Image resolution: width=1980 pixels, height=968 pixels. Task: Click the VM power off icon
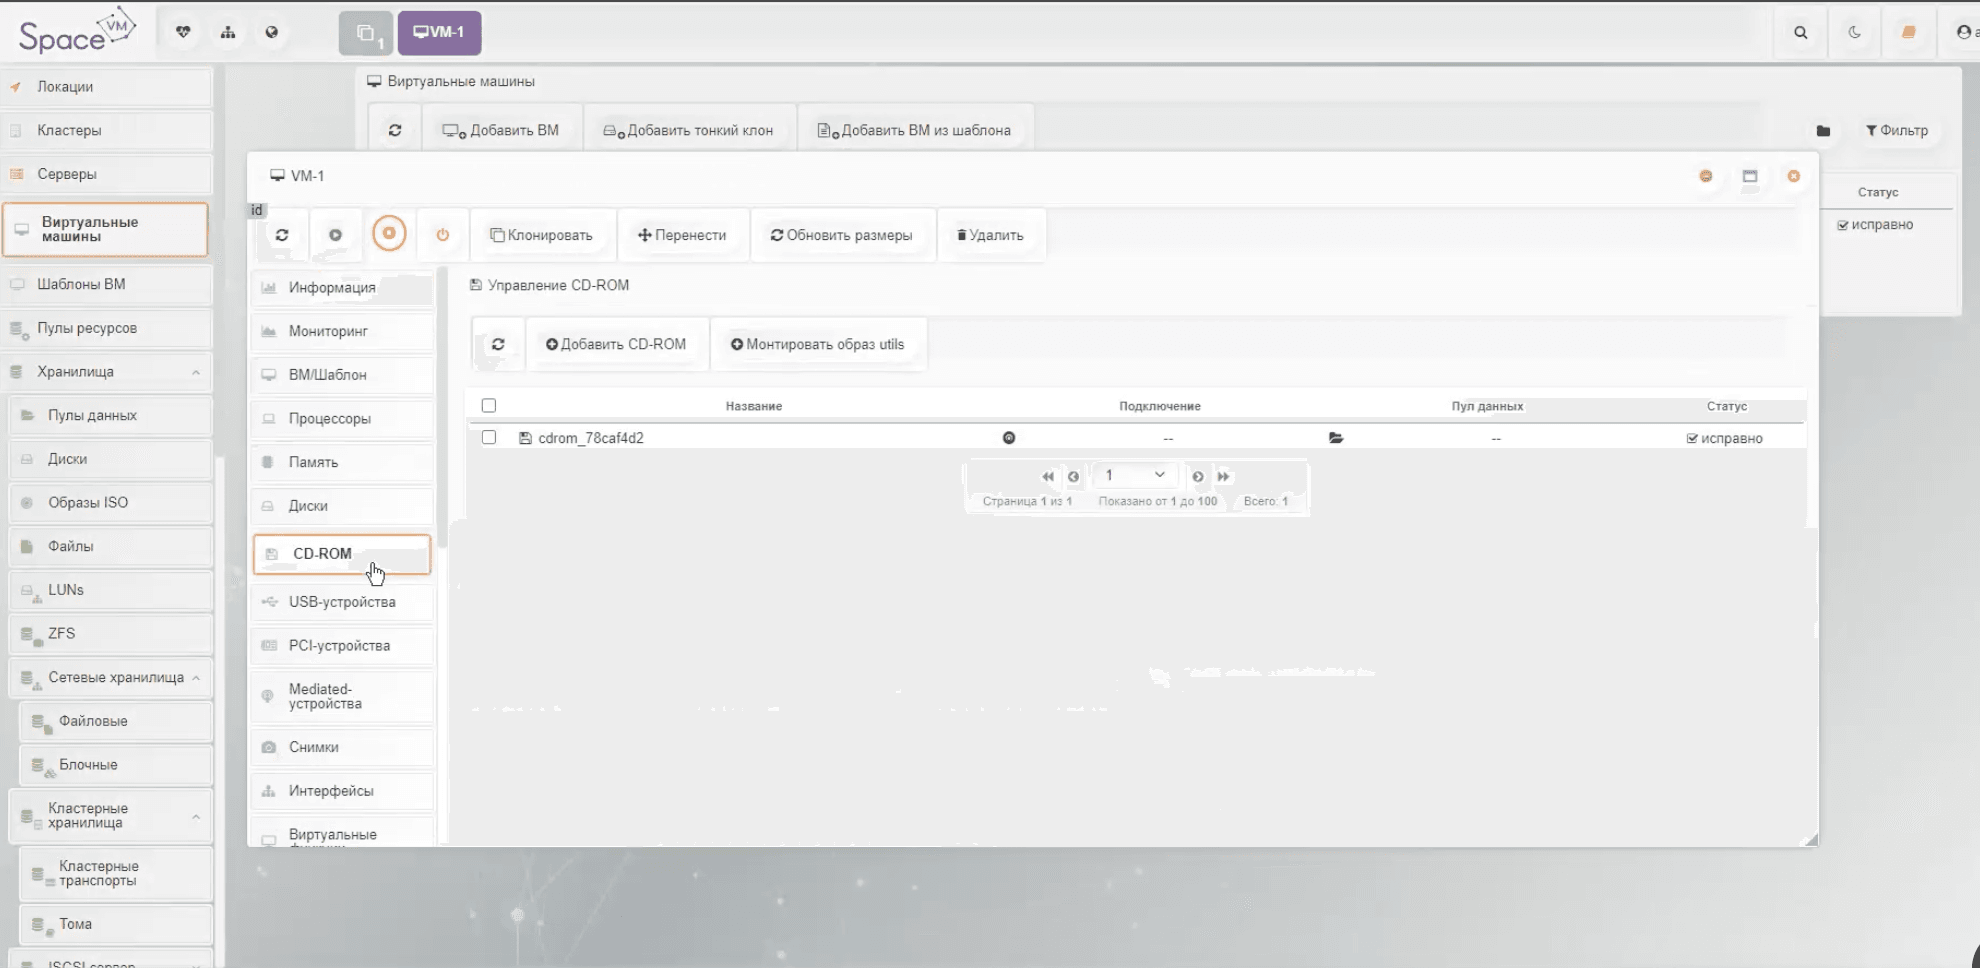point(442,235)
